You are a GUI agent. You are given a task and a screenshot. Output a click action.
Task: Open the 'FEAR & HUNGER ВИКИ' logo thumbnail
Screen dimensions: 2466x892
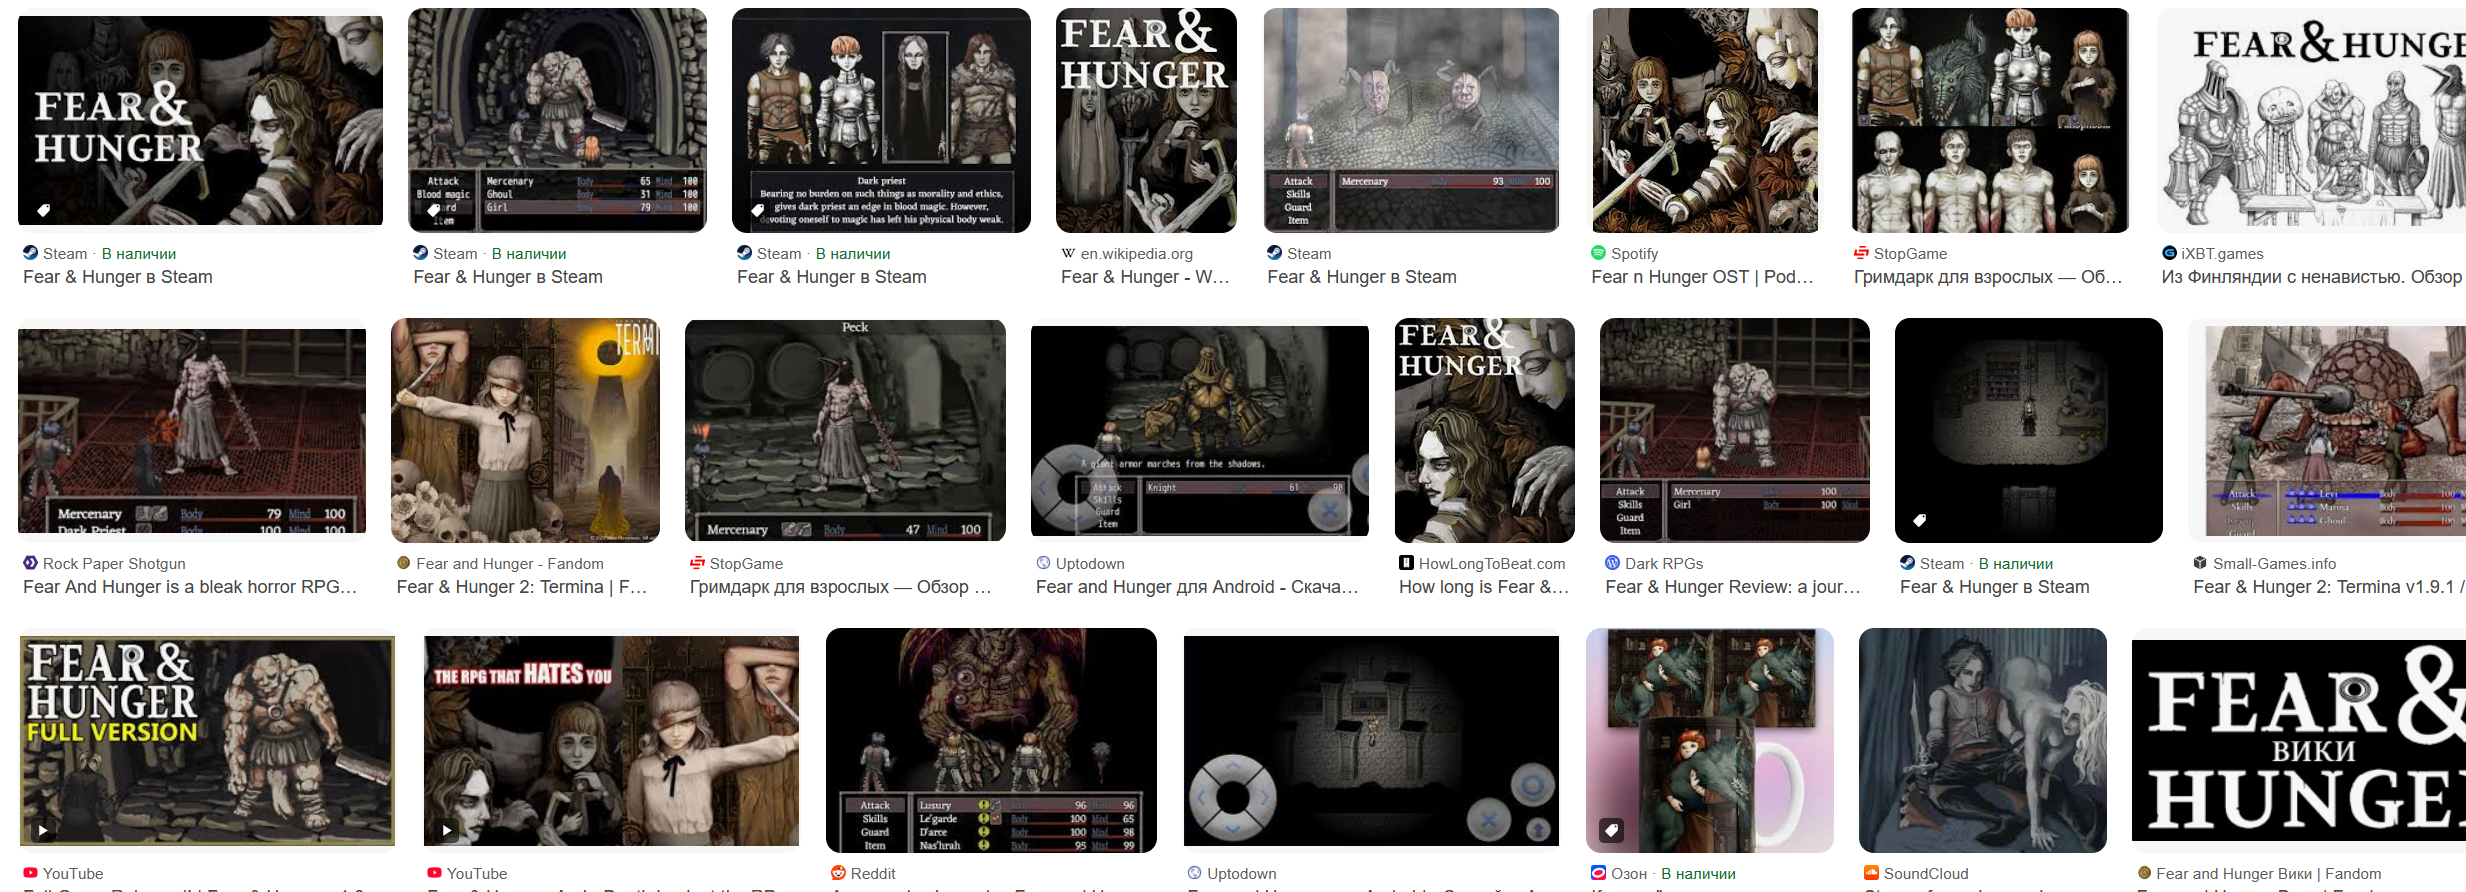[2299, 740]
